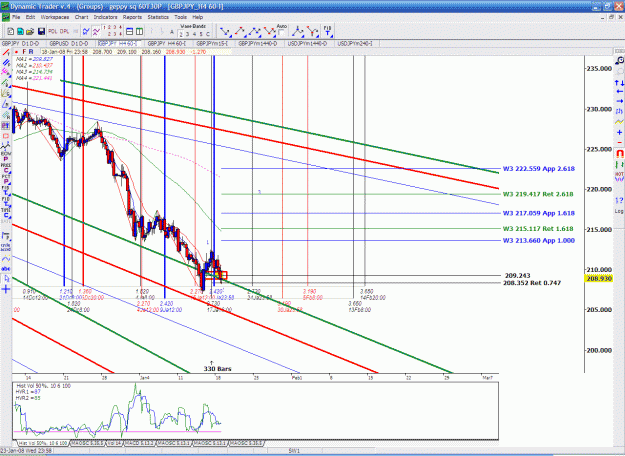Viewport: 625px width, 456px height.
Task: Click the DPL toolbar button
Action: click(x=64, y=31)
